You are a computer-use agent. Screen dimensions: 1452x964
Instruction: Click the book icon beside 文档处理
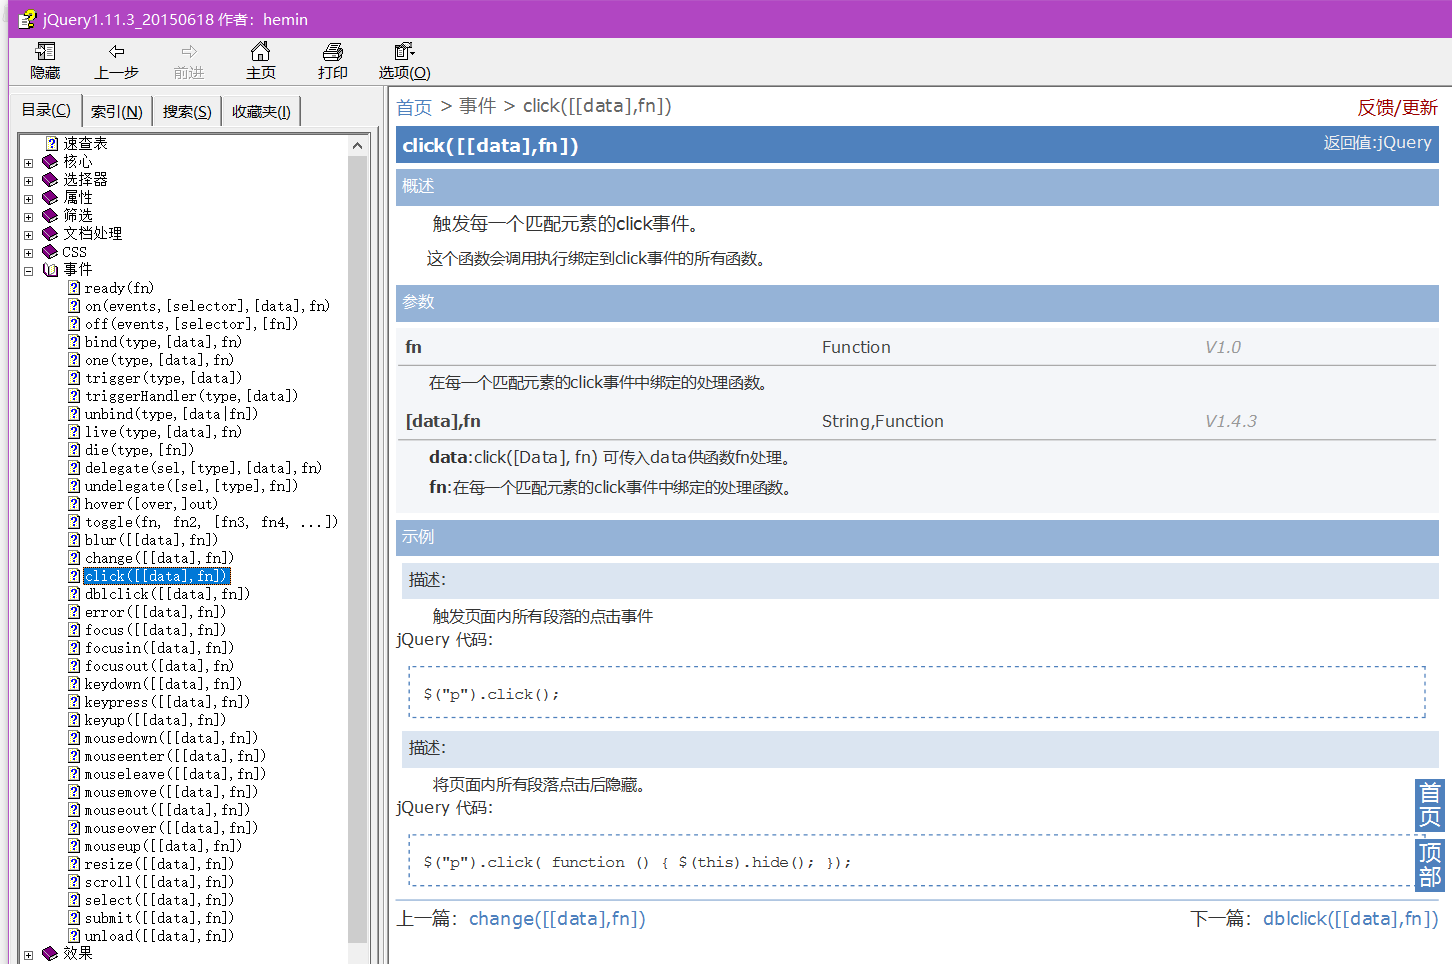50,234
